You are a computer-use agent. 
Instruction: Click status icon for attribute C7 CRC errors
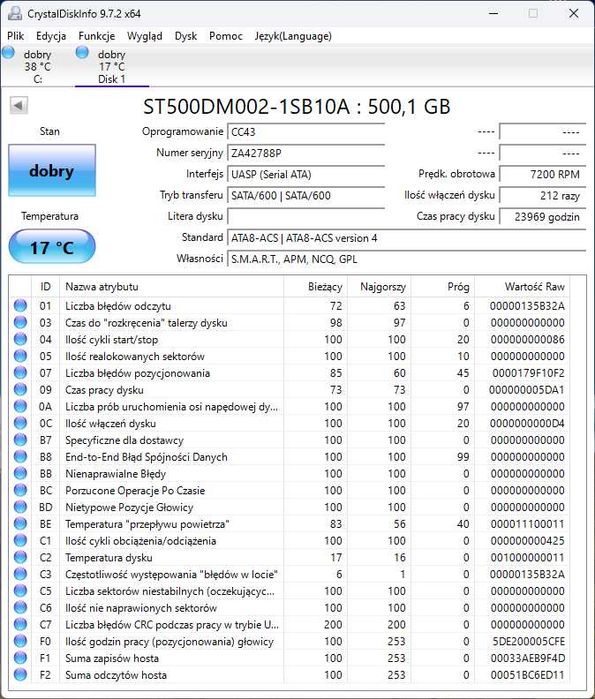pos(20,625)
